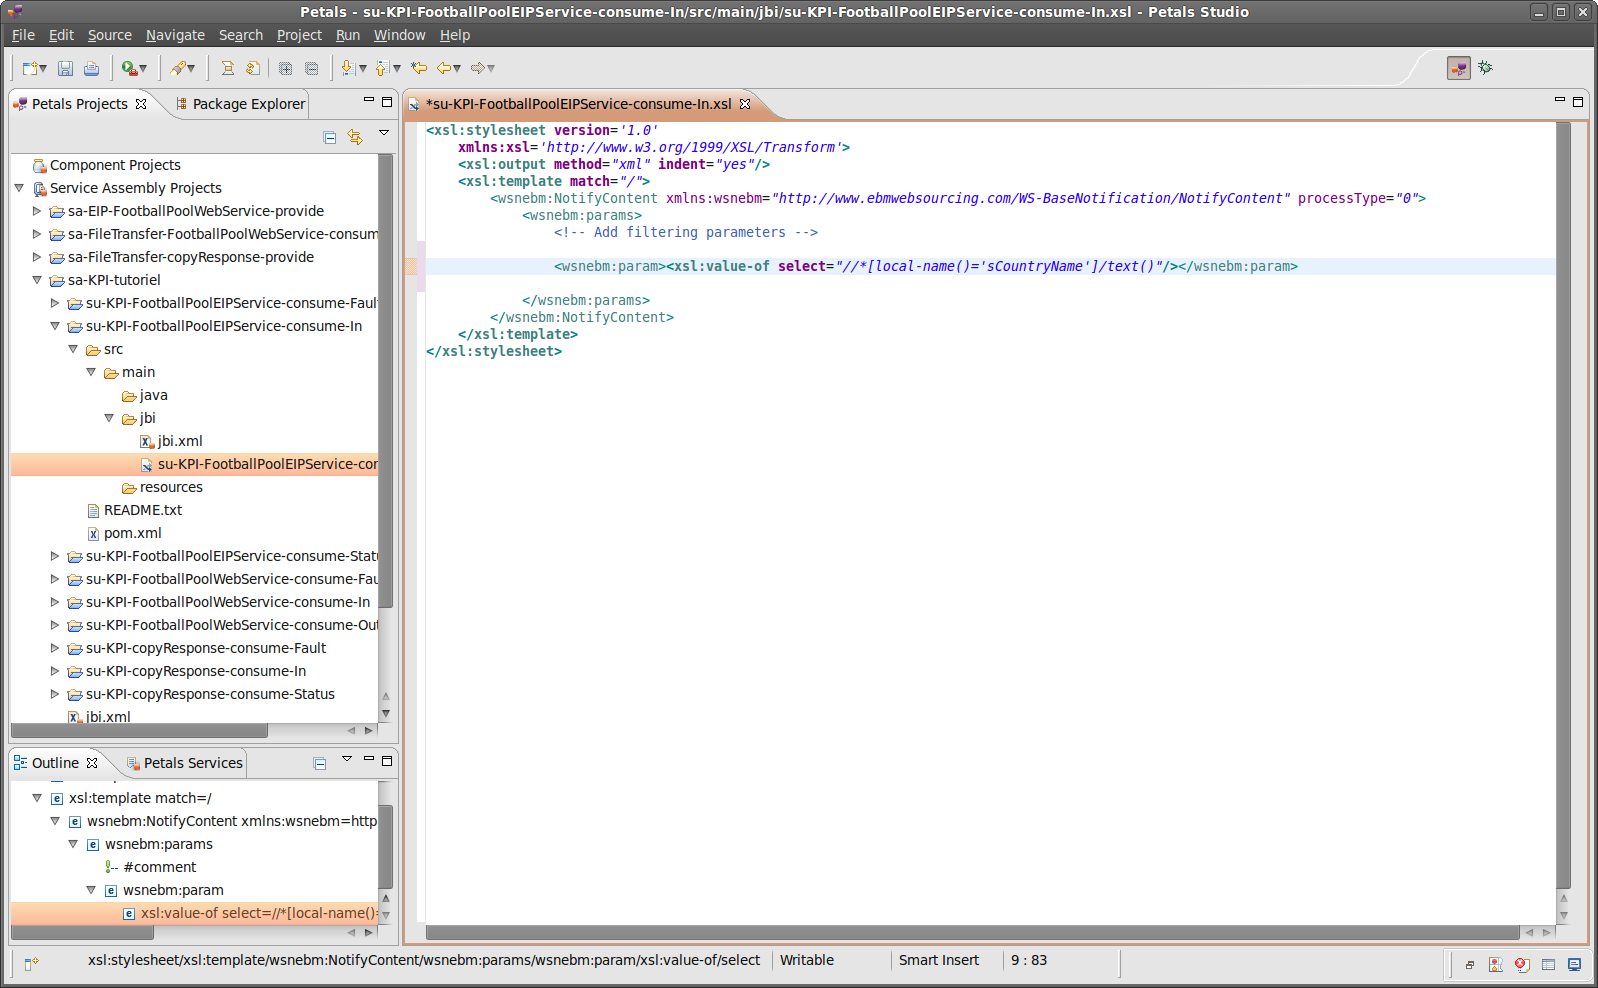Screen dimensions: 1598x988
Task: Collapse all nodes in Outline panel
Action: (320, 764)
